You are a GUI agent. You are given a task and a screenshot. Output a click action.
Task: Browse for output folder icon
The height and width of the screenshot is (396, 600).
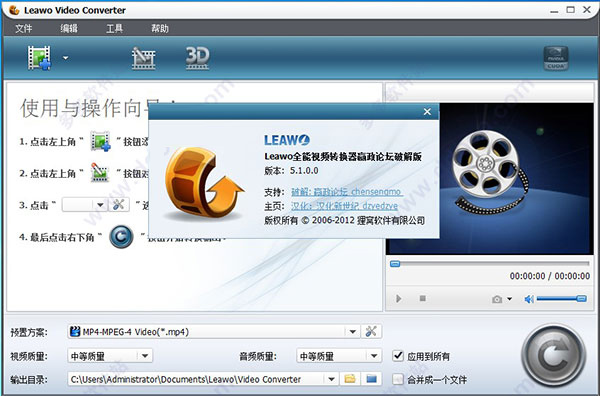[350, 379]
